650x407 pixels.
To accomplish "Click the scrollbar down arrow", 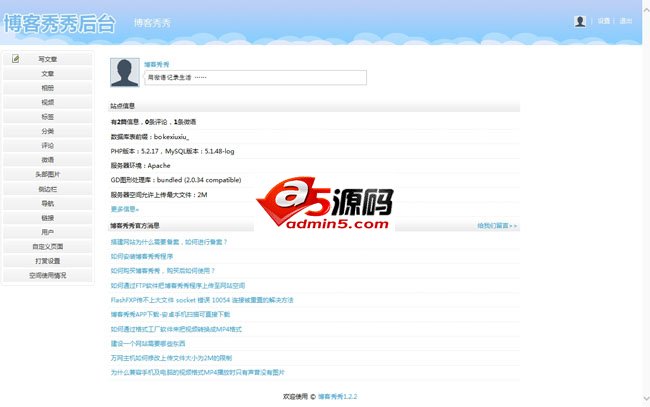I will coord(646,399).
